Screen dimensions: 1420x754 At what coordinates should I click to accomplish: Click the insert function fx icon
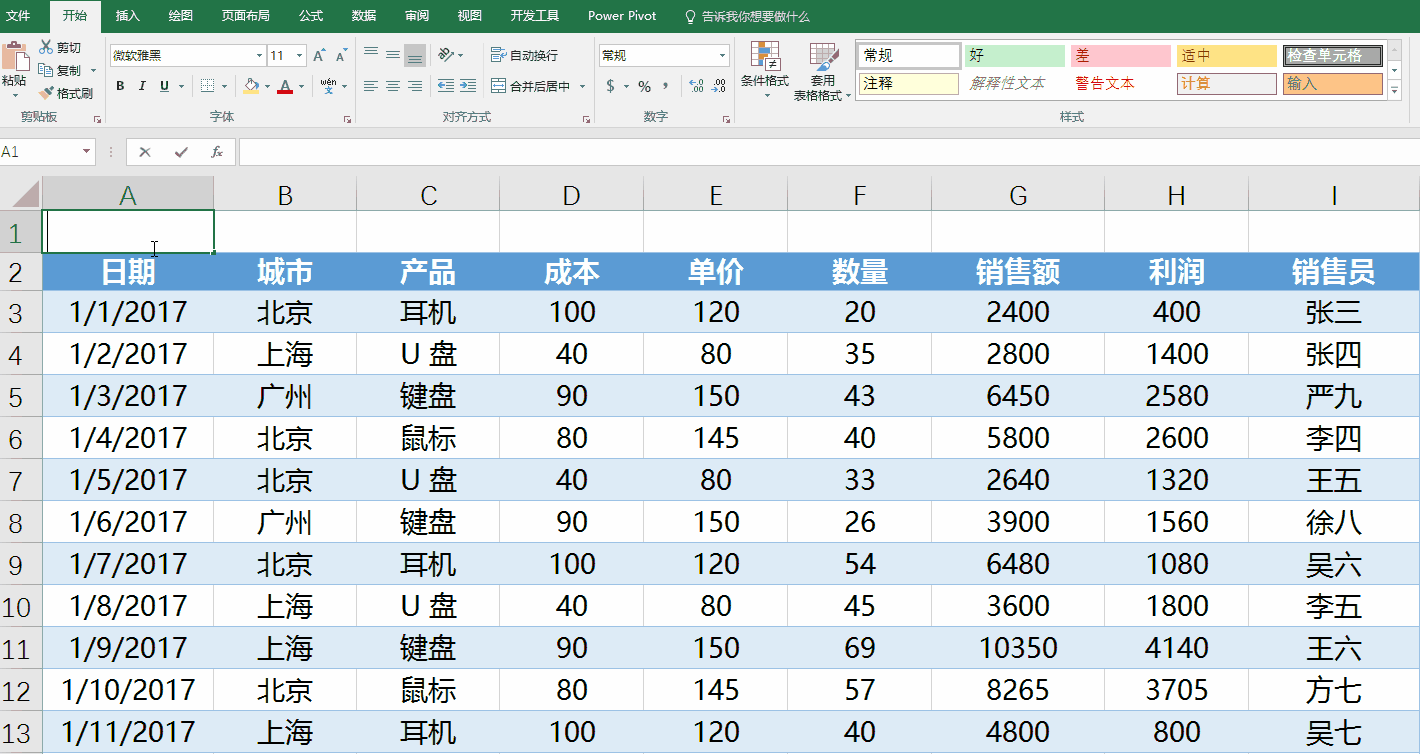[x=216, y=152]
